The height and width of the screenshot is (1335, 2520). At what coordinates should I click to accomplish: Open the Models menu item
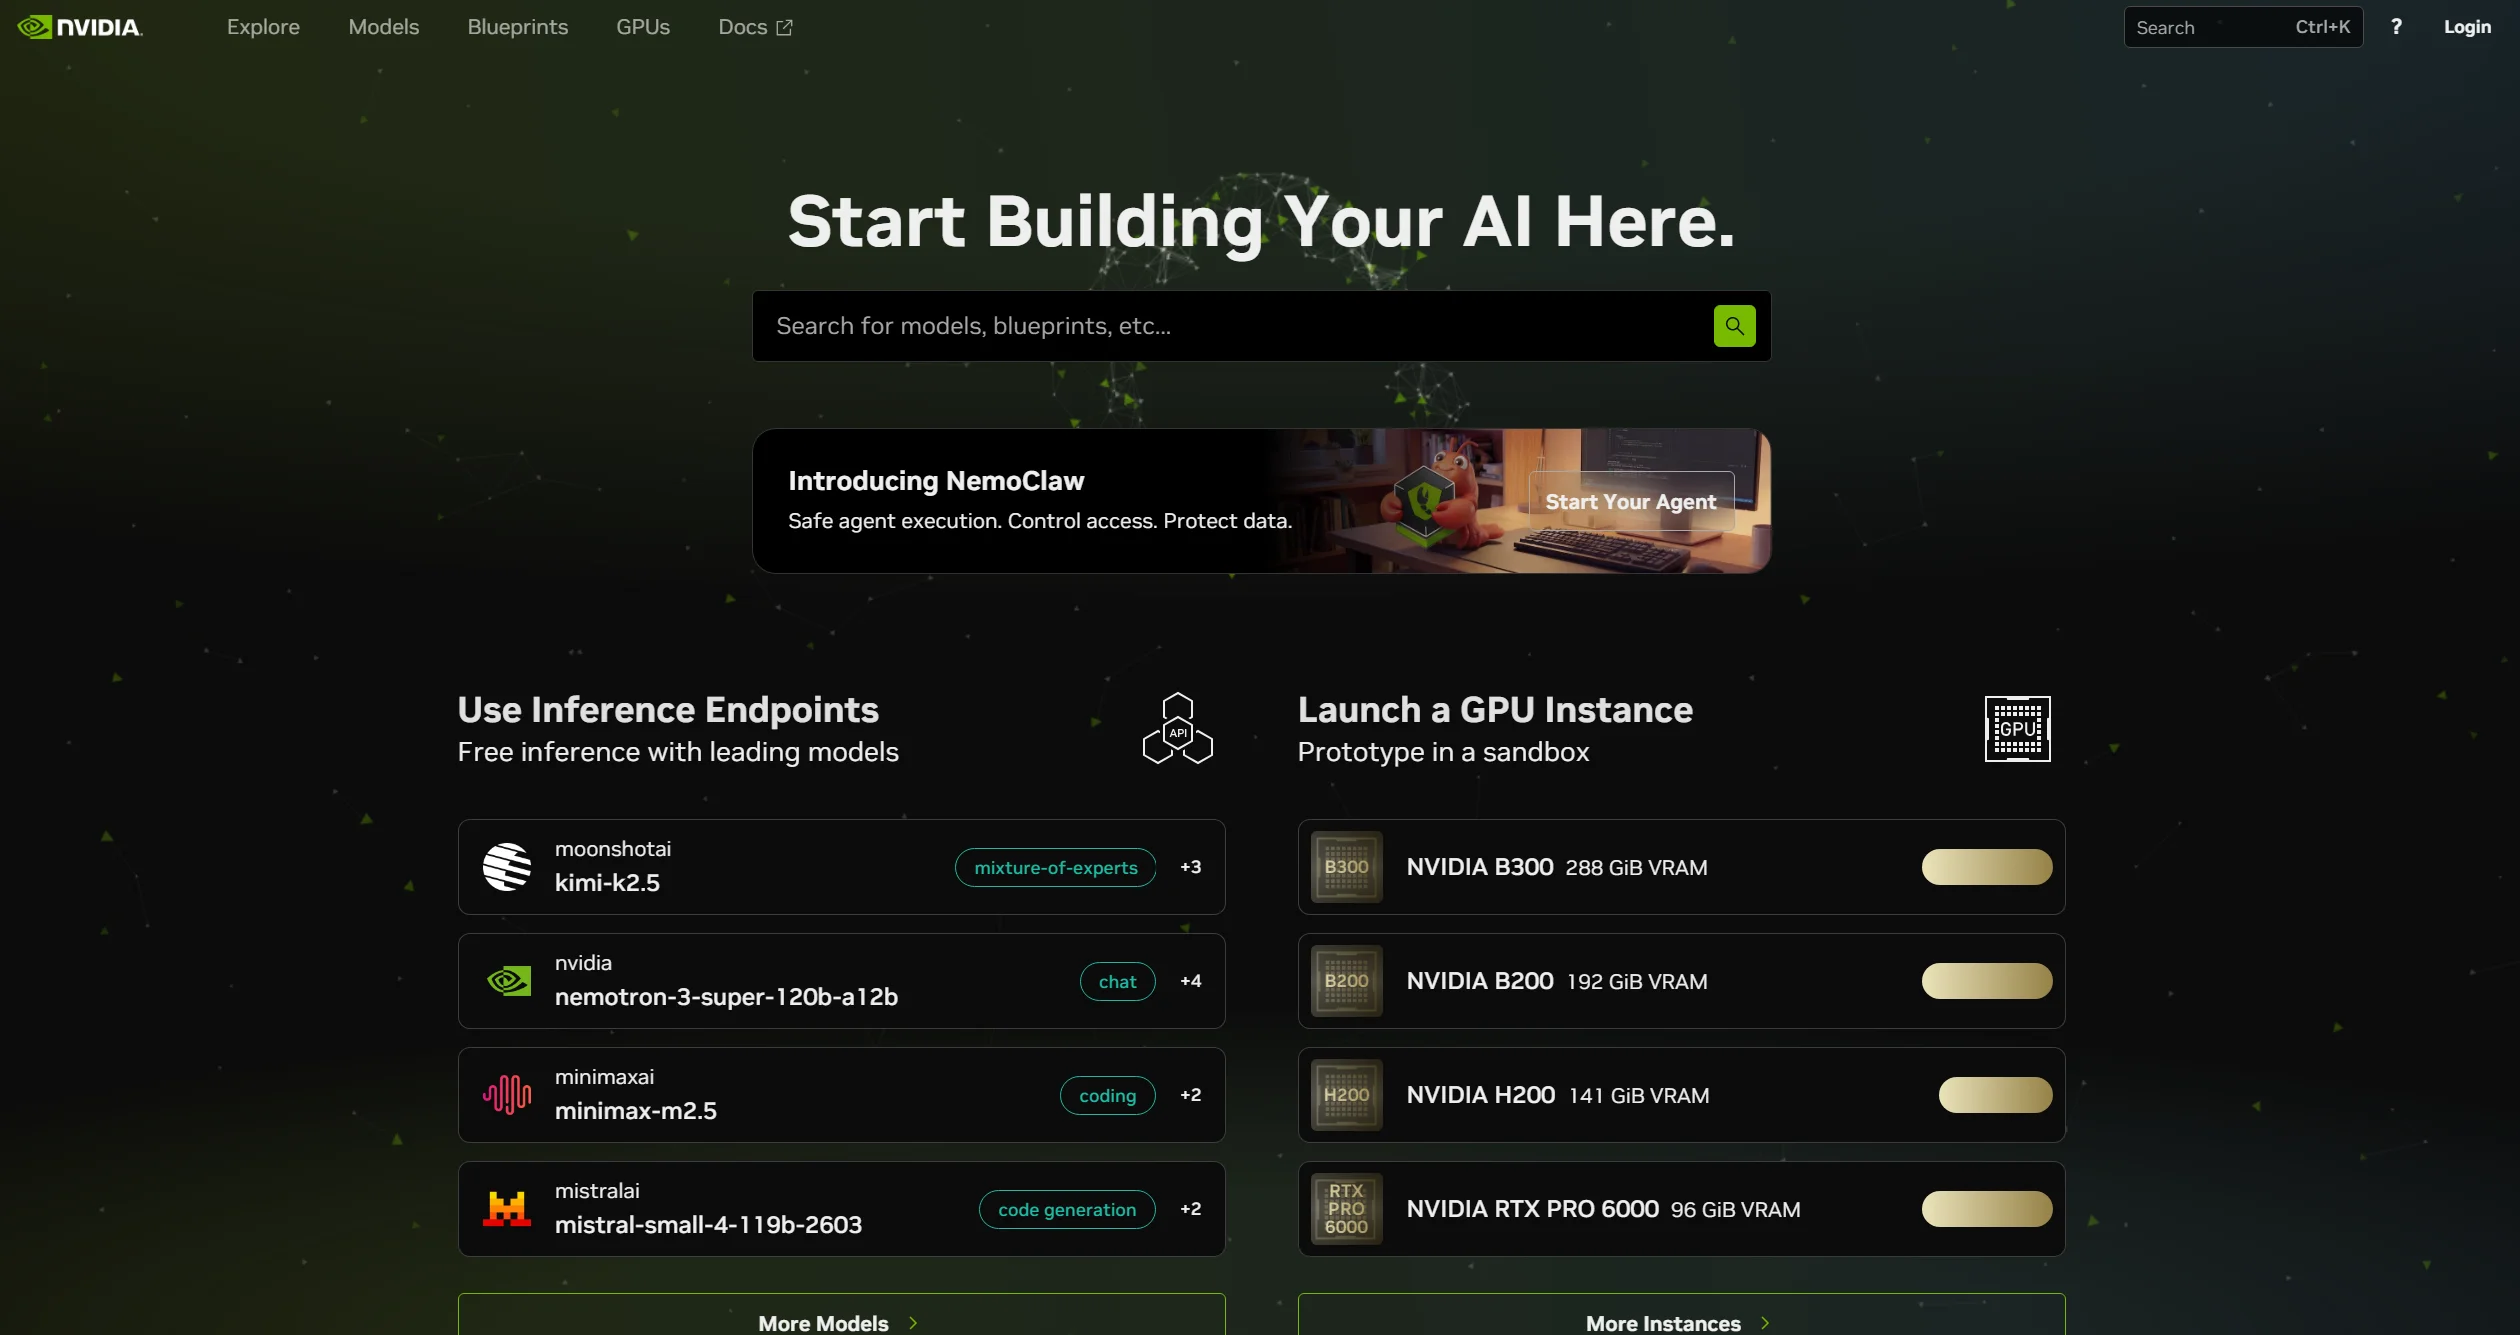click(384, 27)
